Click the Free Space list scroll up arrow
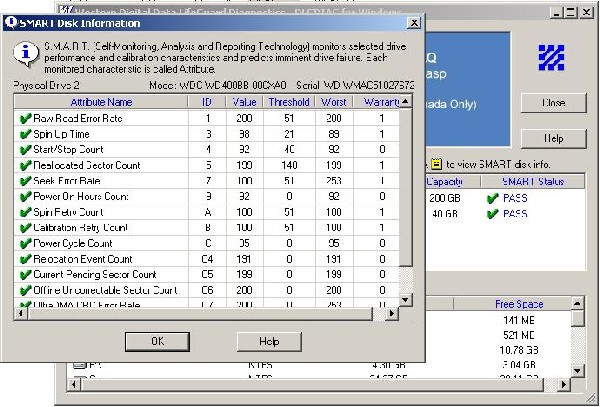600x407 pixels. point(578,304)
